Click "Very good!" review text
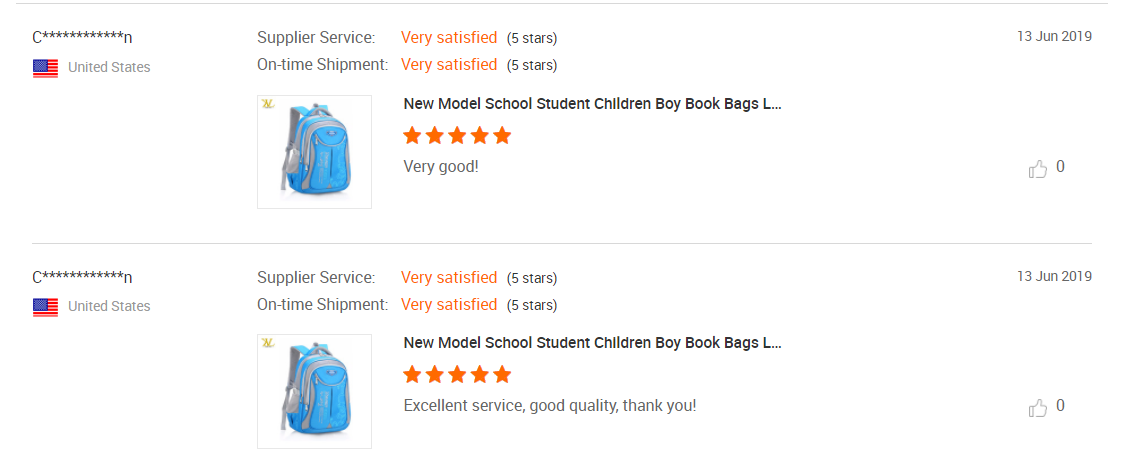The width and height of the screenshot is (1122, 462). tap(441, 167)
